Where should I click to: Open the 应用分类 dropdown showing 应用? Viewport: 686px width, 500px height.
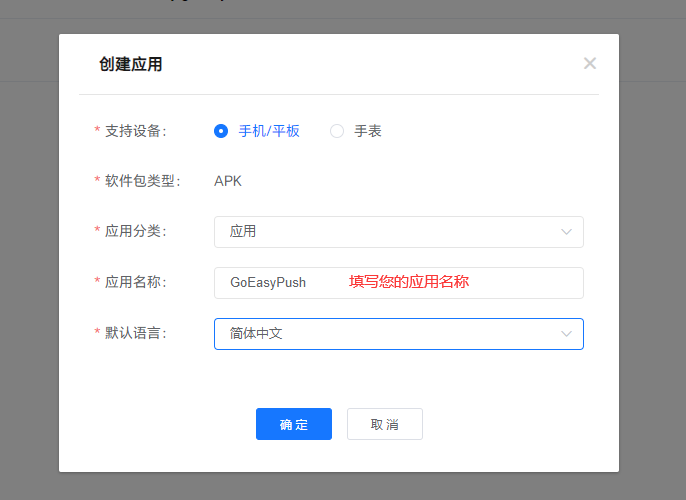pos(399,232)
